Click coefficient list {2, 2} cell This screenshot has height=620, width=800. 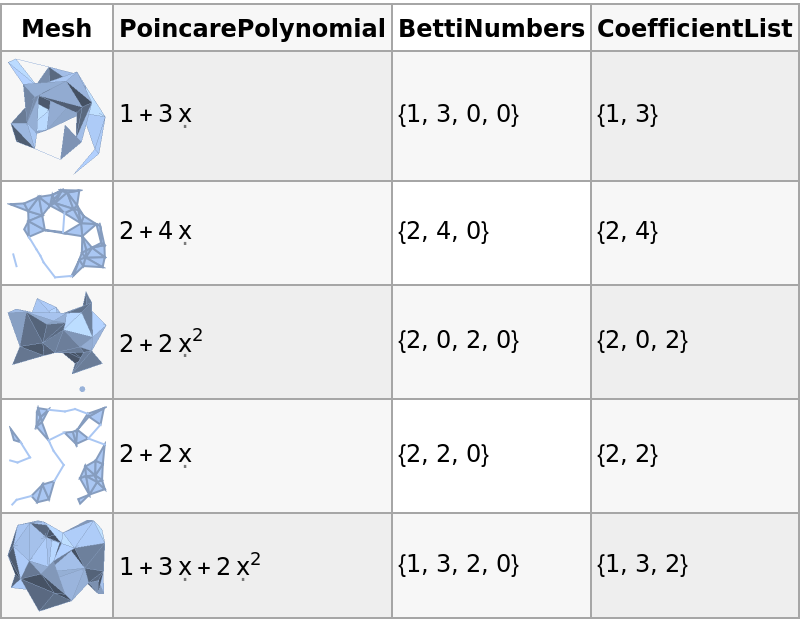coord(627,456)
